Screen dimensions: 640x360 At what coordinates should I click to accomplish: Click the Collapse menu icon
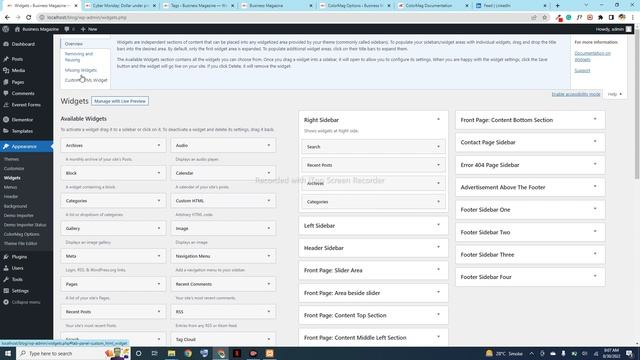[6, 302]
